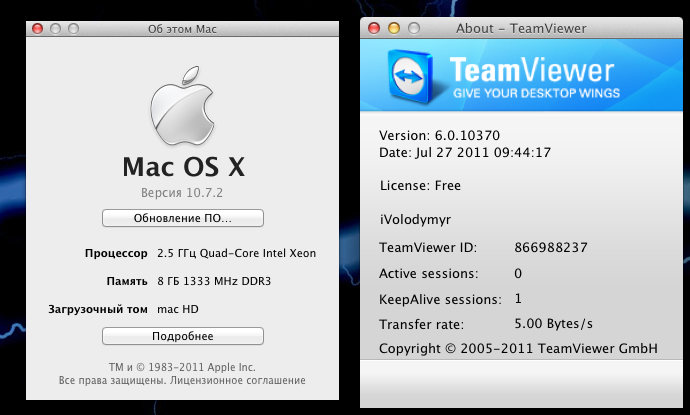Click the TeamViewer GmbH copyright line
Screen dimensions: 690x415
(518, 348)
